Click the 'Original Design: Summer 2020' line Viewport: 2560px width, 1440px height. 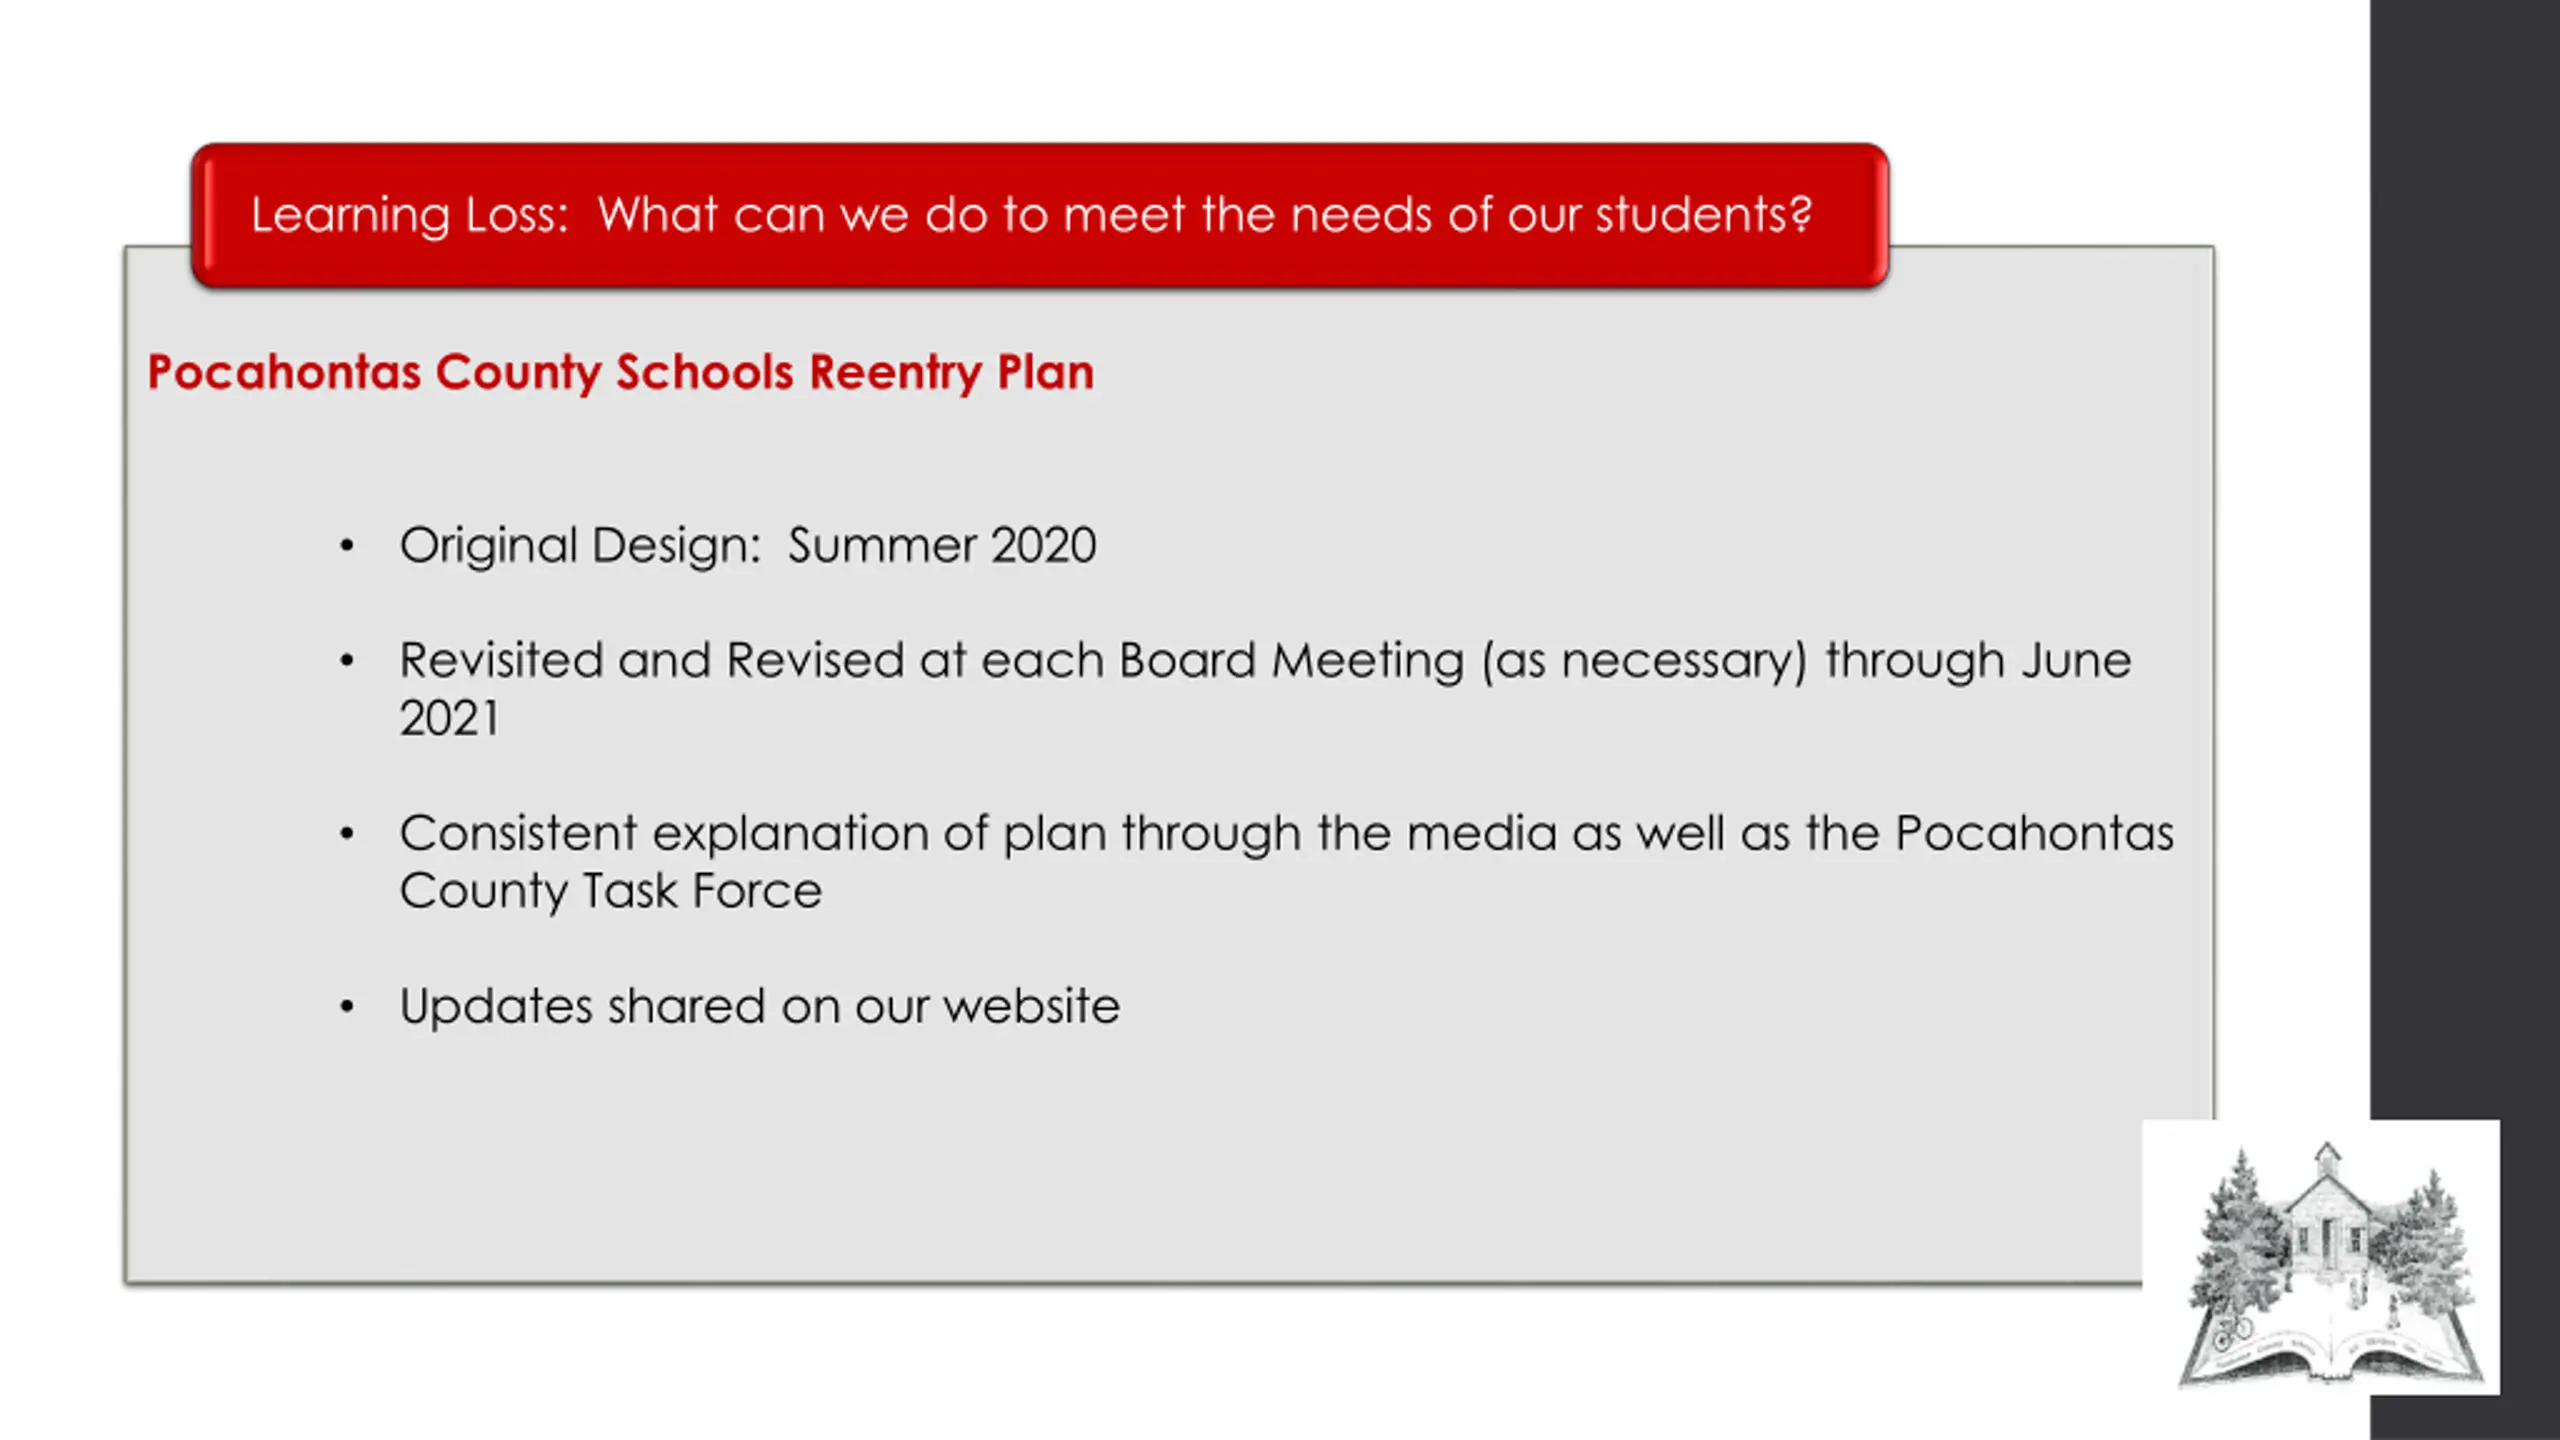point(748,547)
